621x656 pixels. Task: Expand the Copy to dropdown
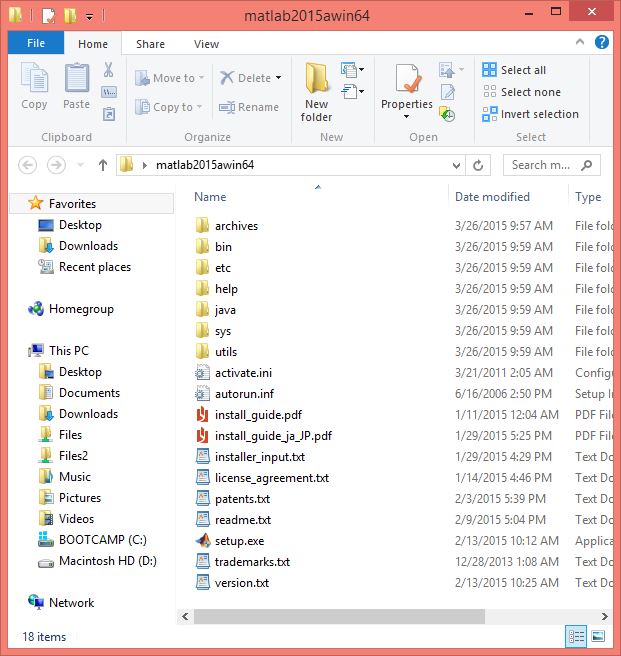199,107
